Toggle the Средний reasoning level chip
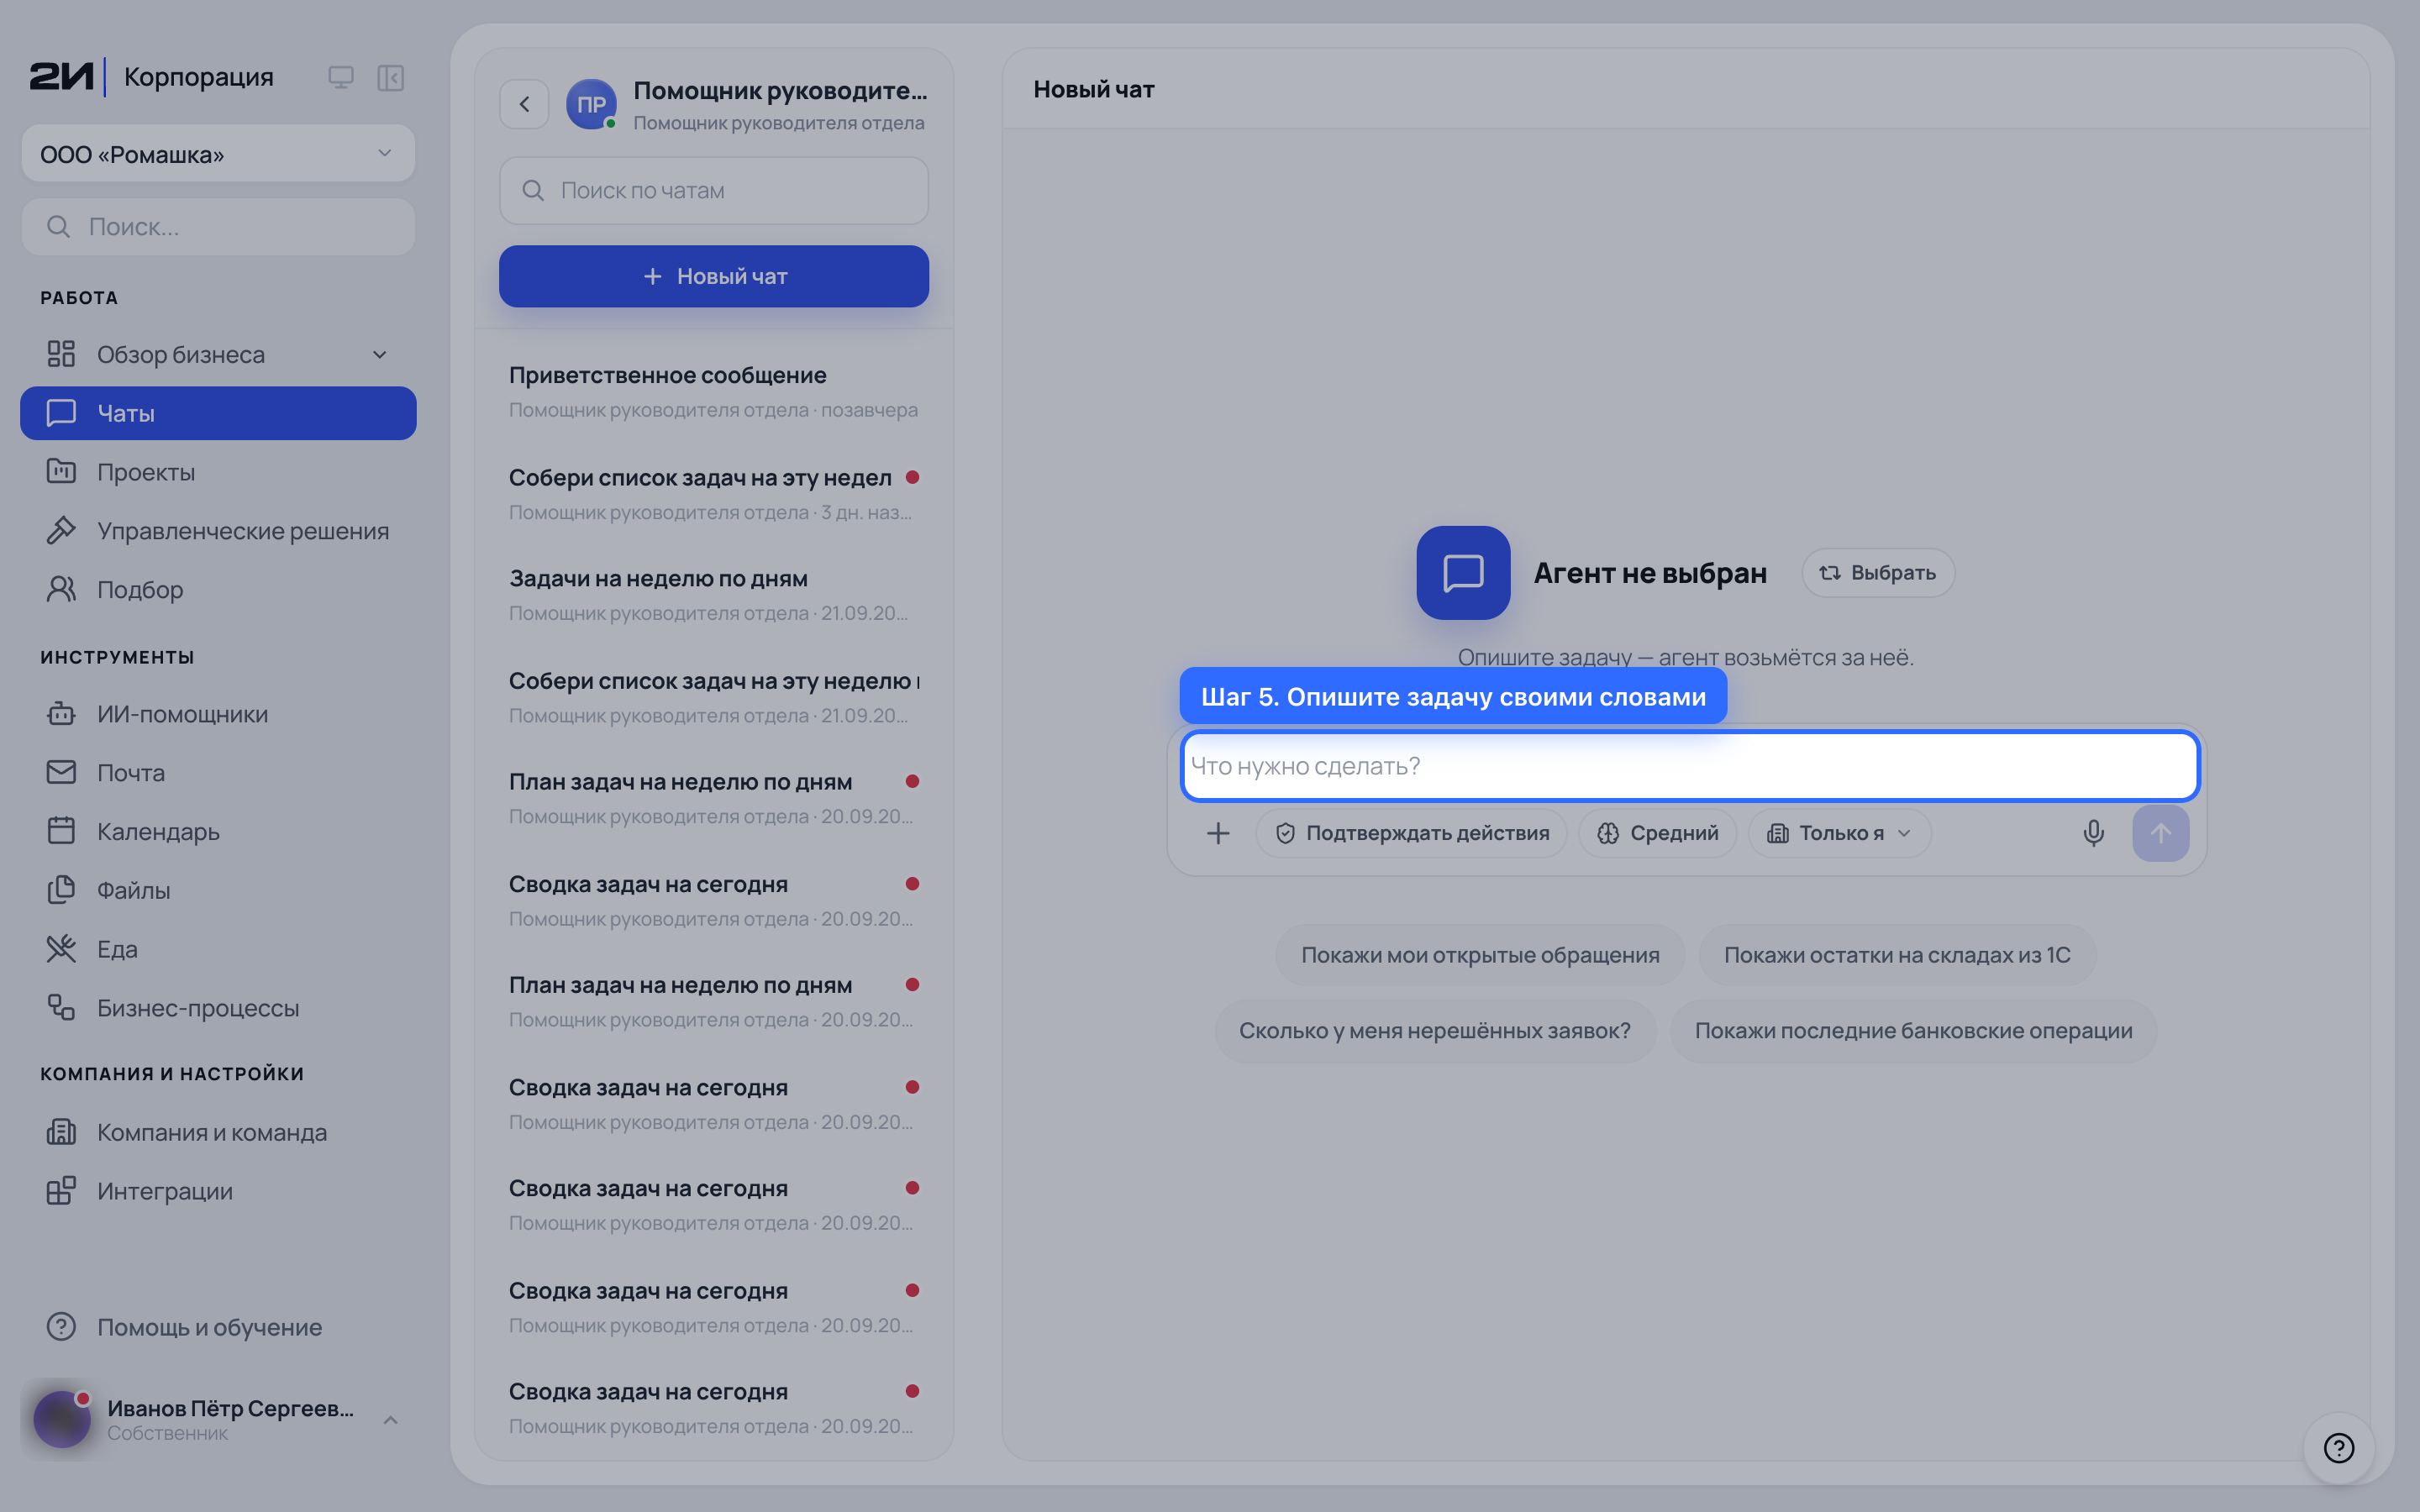This screenshot has width=2420, height=1512. tap(1657, 833)
